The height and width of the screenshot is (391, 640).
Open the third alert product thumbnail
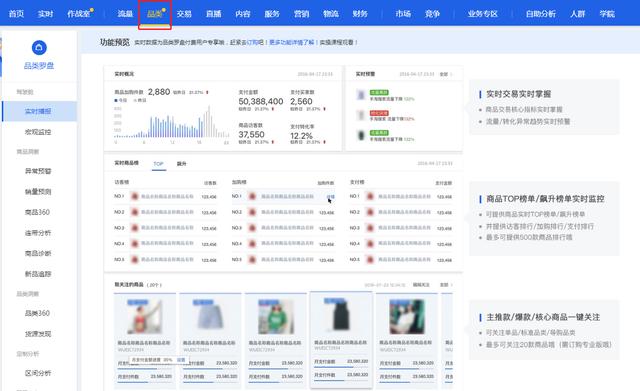tap(361, 135)
